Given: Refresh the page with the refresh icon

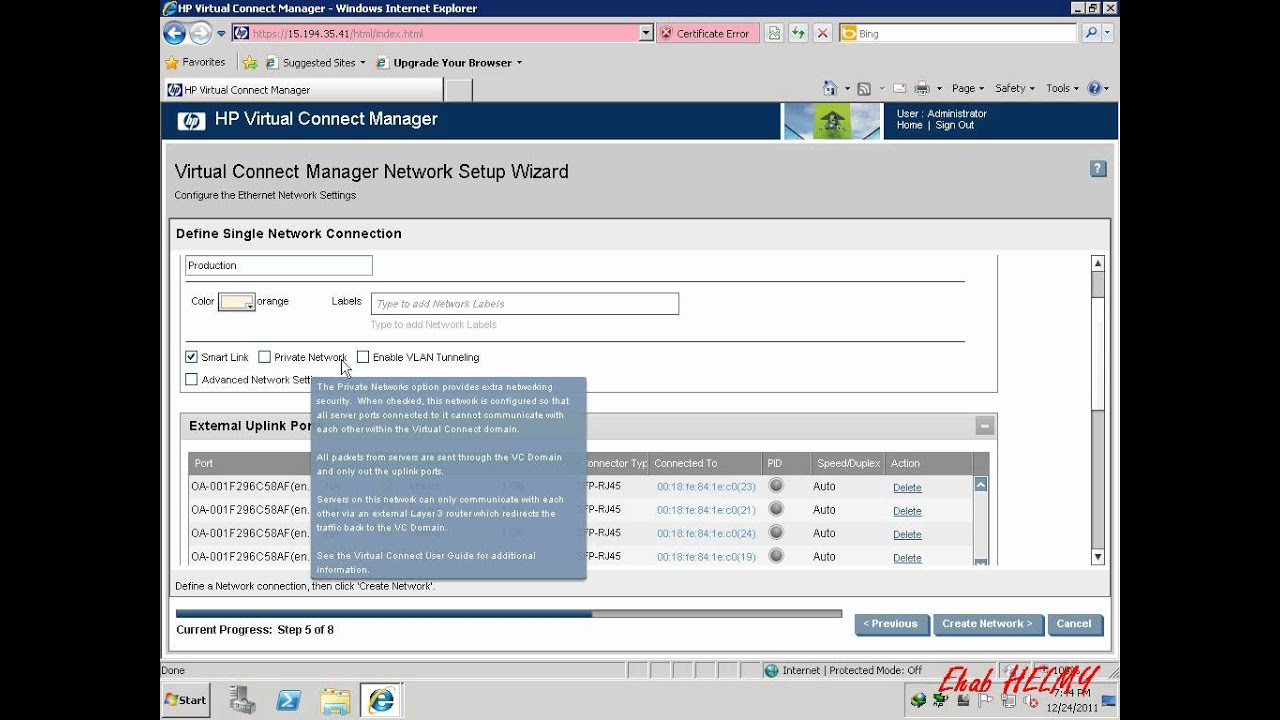Looking at the screenshot, I should (x=798, y=33).
